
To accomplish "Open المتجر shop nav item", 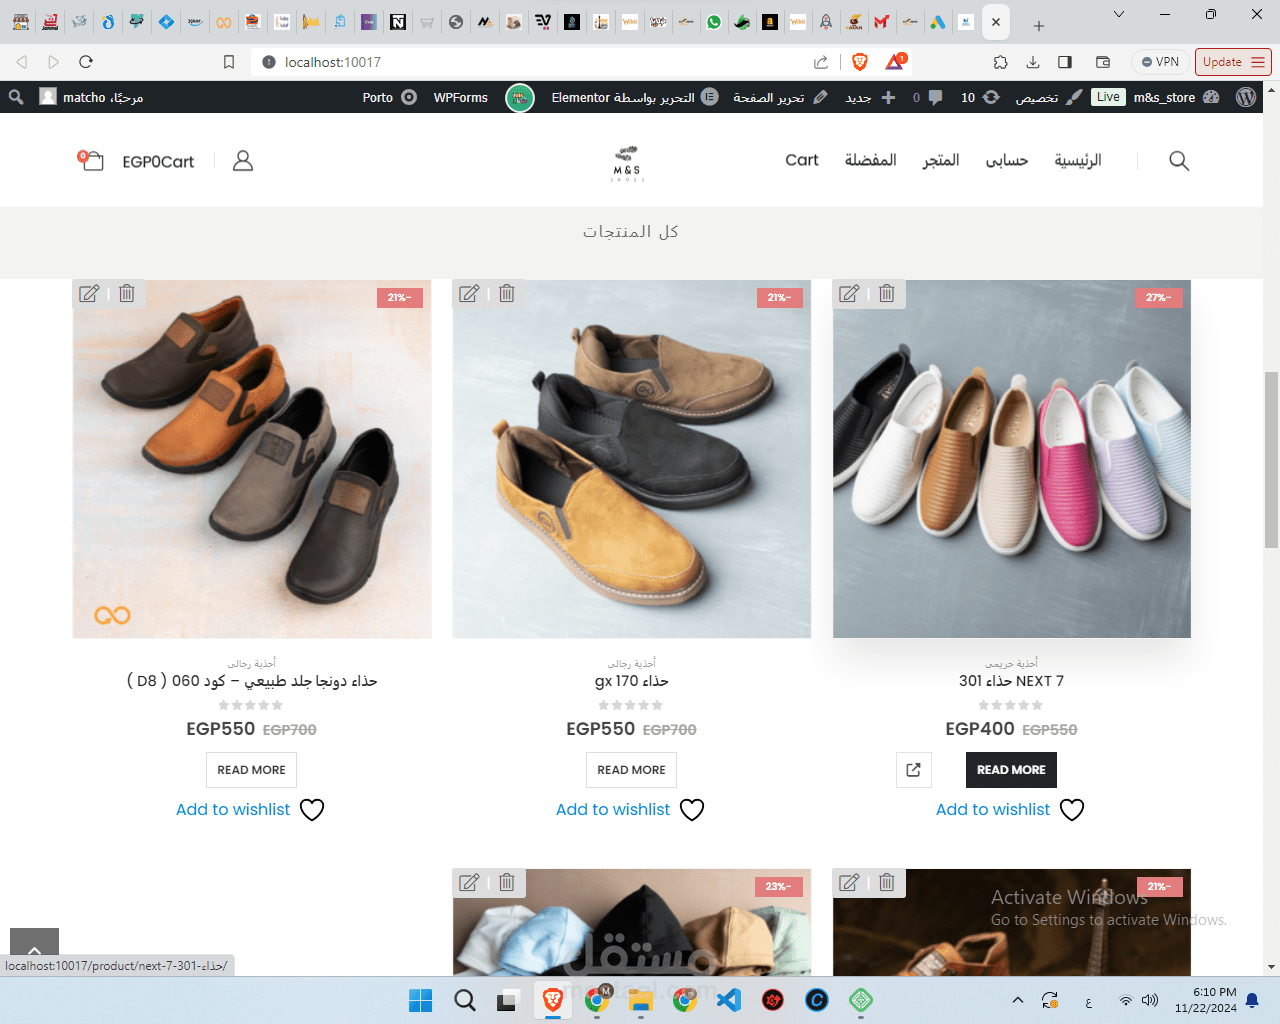I will pos(941,160).
